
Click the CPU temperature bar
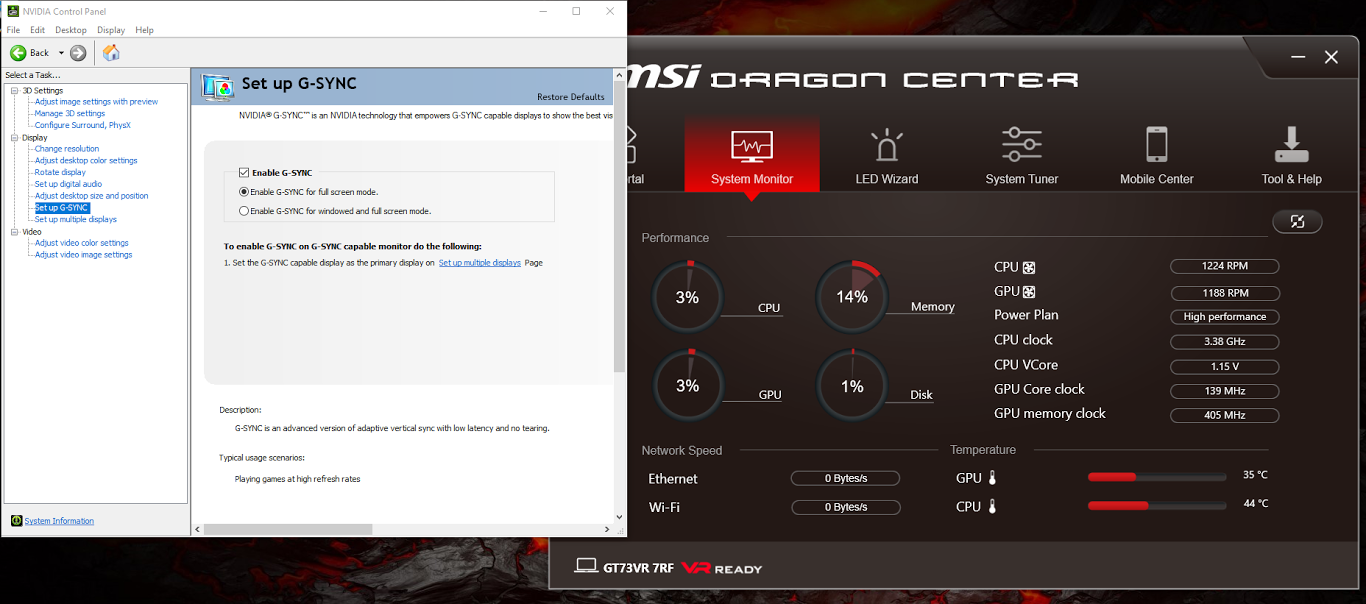pos(1157,506)
